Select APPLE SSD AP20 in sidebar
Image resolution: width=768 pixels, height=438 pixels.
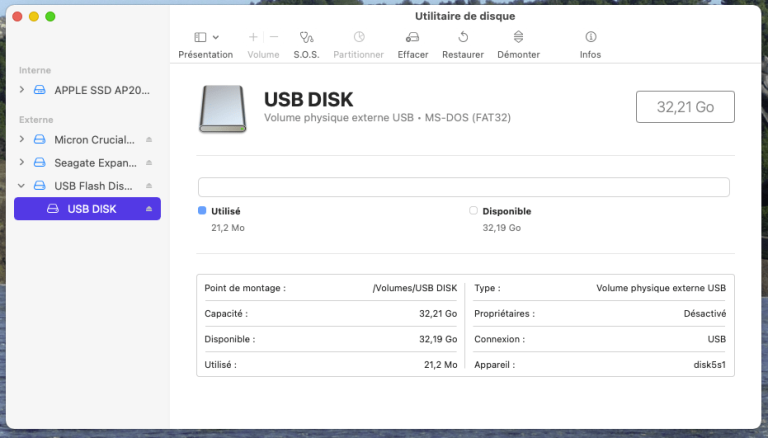coord(102,90)
